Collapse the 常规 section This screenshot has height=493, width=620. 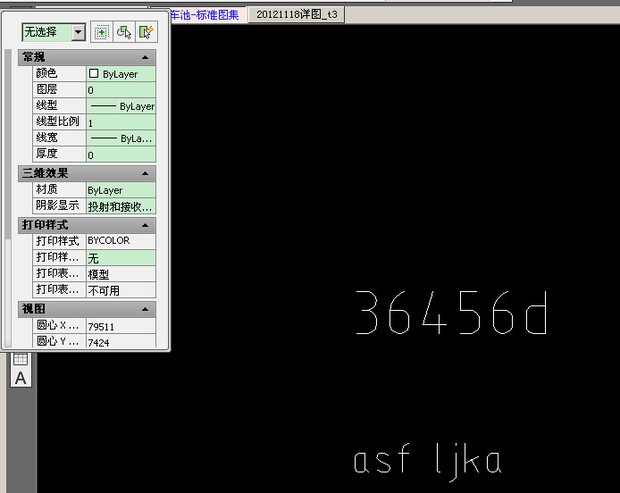tap(145, 58)
